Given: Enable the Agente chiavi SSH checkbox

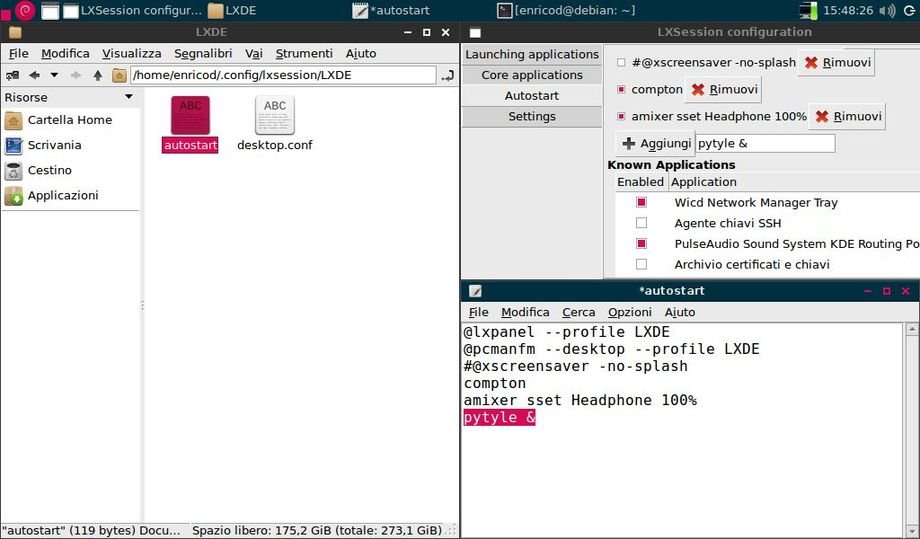Looking at the screenshot, I should 641,223.
